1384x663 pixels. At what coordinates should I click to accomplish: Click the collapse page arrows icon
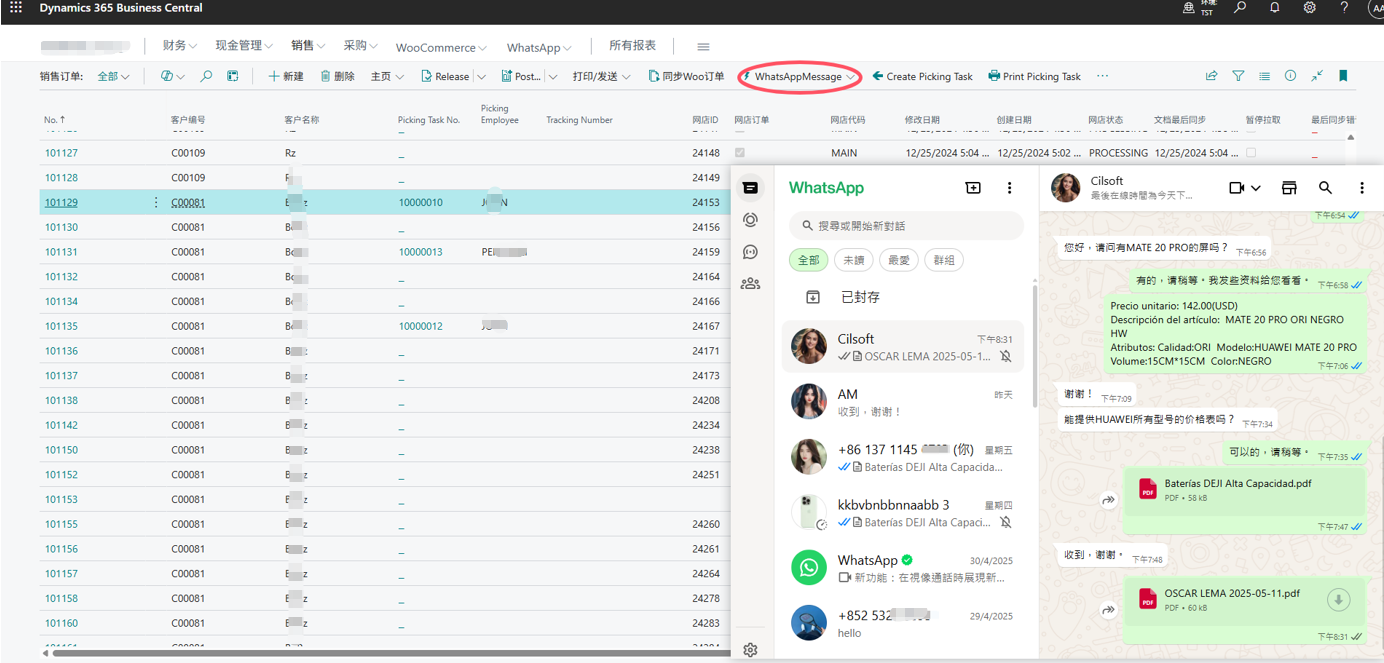pyautogui.click(x=1317, y=76)
